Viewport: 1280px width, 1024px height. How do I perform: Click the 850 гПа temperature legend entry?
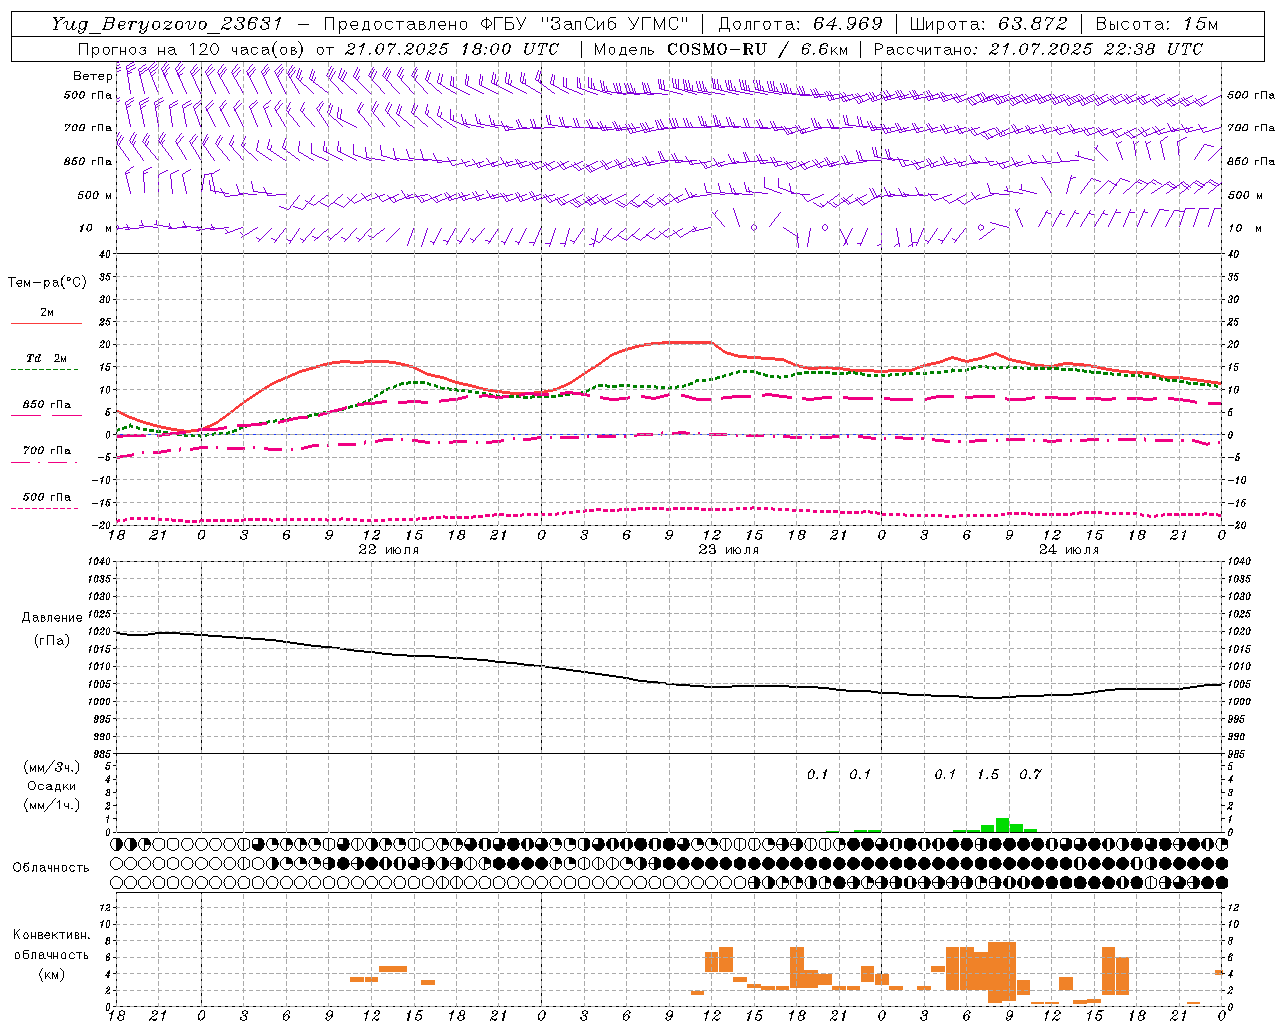[47, 405]
